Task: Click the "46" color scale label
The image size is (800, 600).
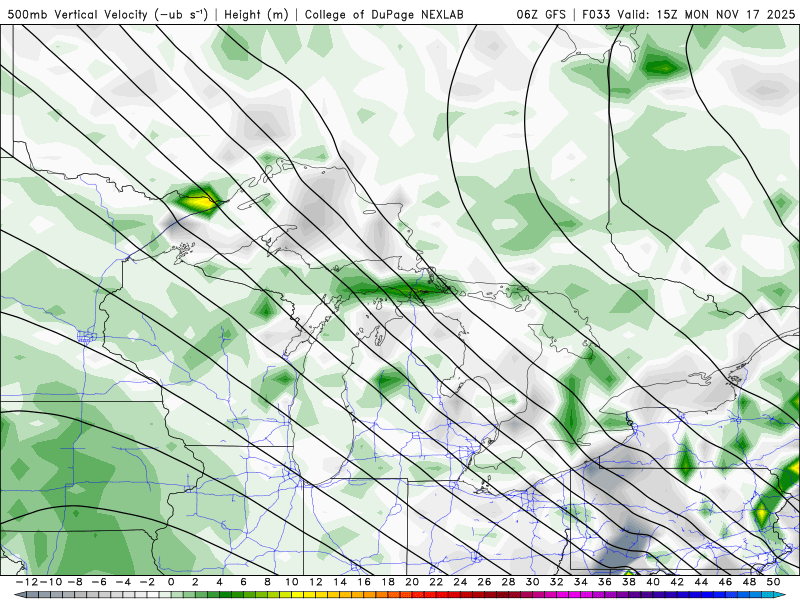Action: pos(725,582)
